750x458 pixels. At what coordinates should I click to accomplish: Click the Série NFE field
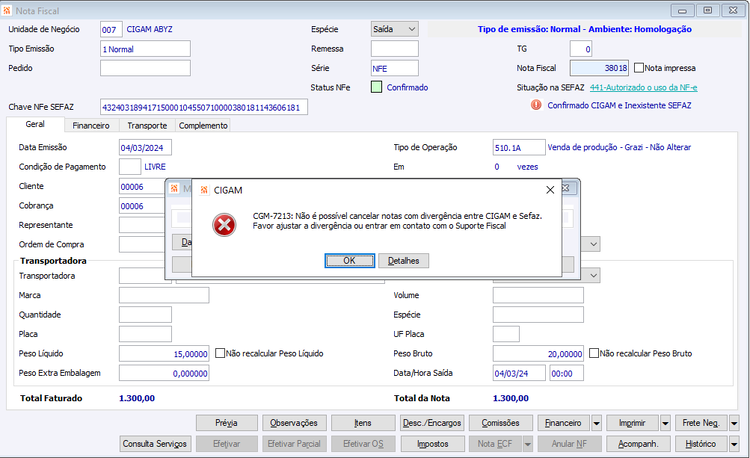pos(395,68)
